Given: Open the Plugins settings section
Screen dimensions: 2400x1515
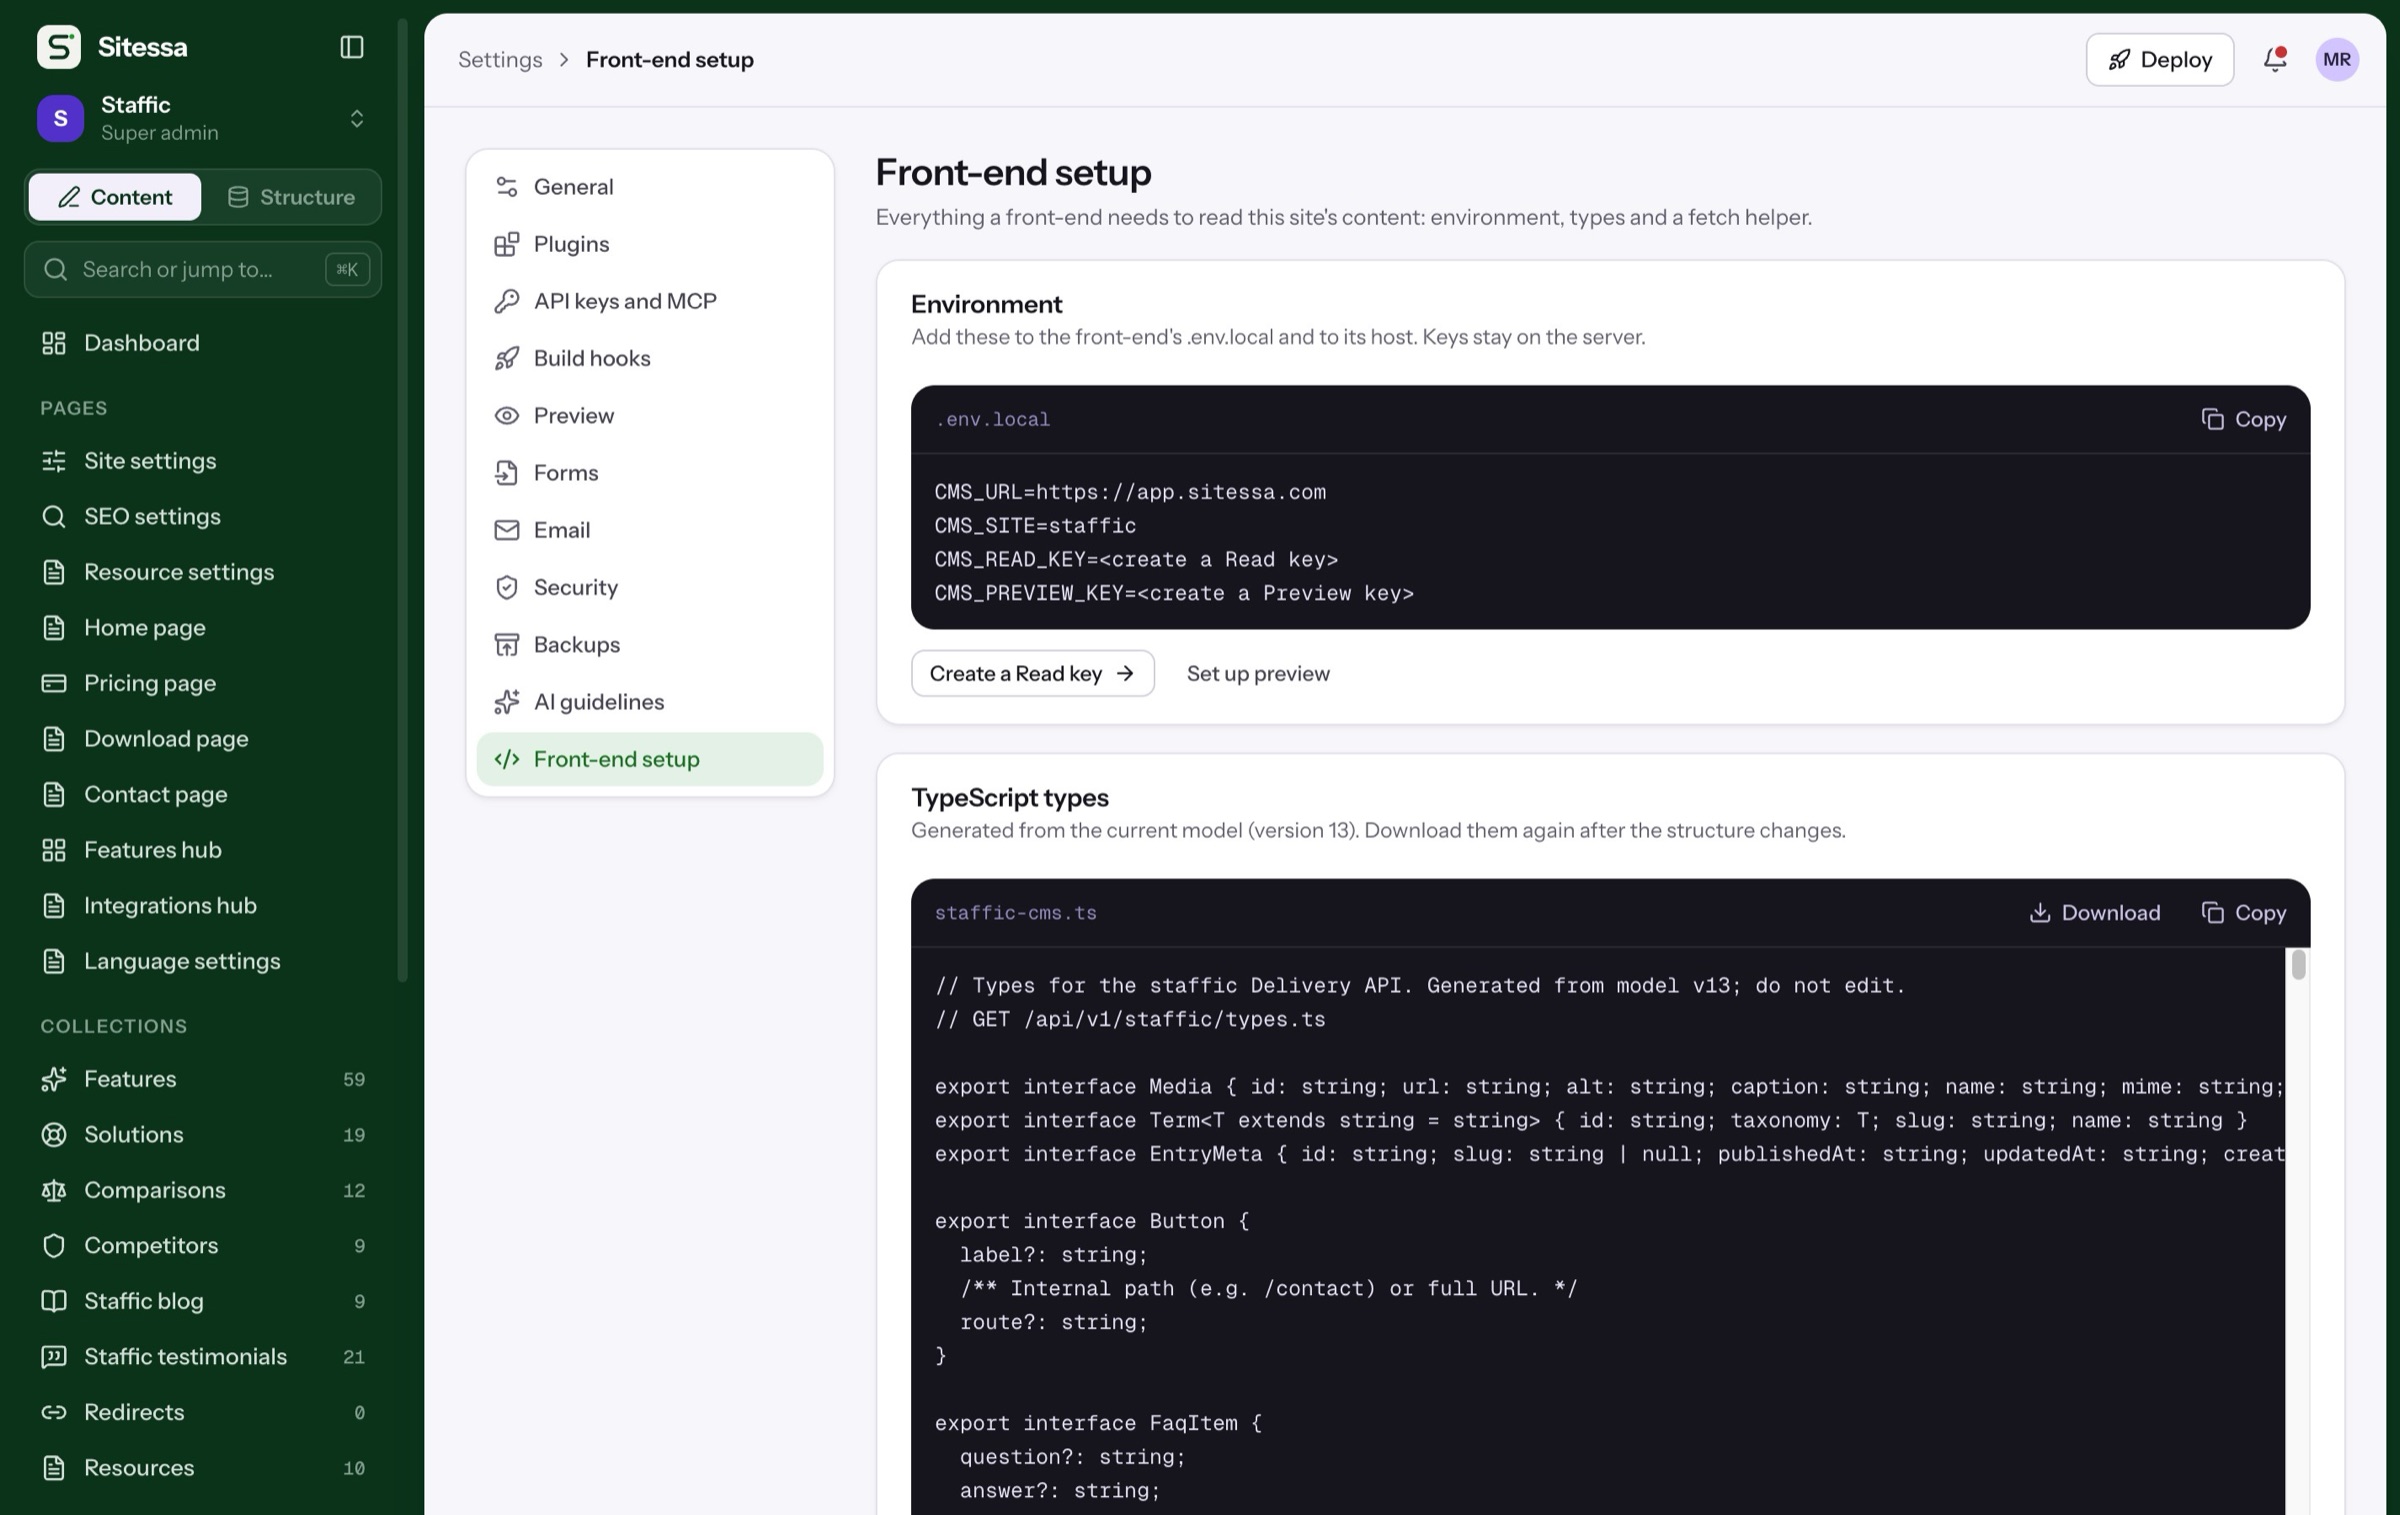Looking at the screenshot, I should pos(650,244).
